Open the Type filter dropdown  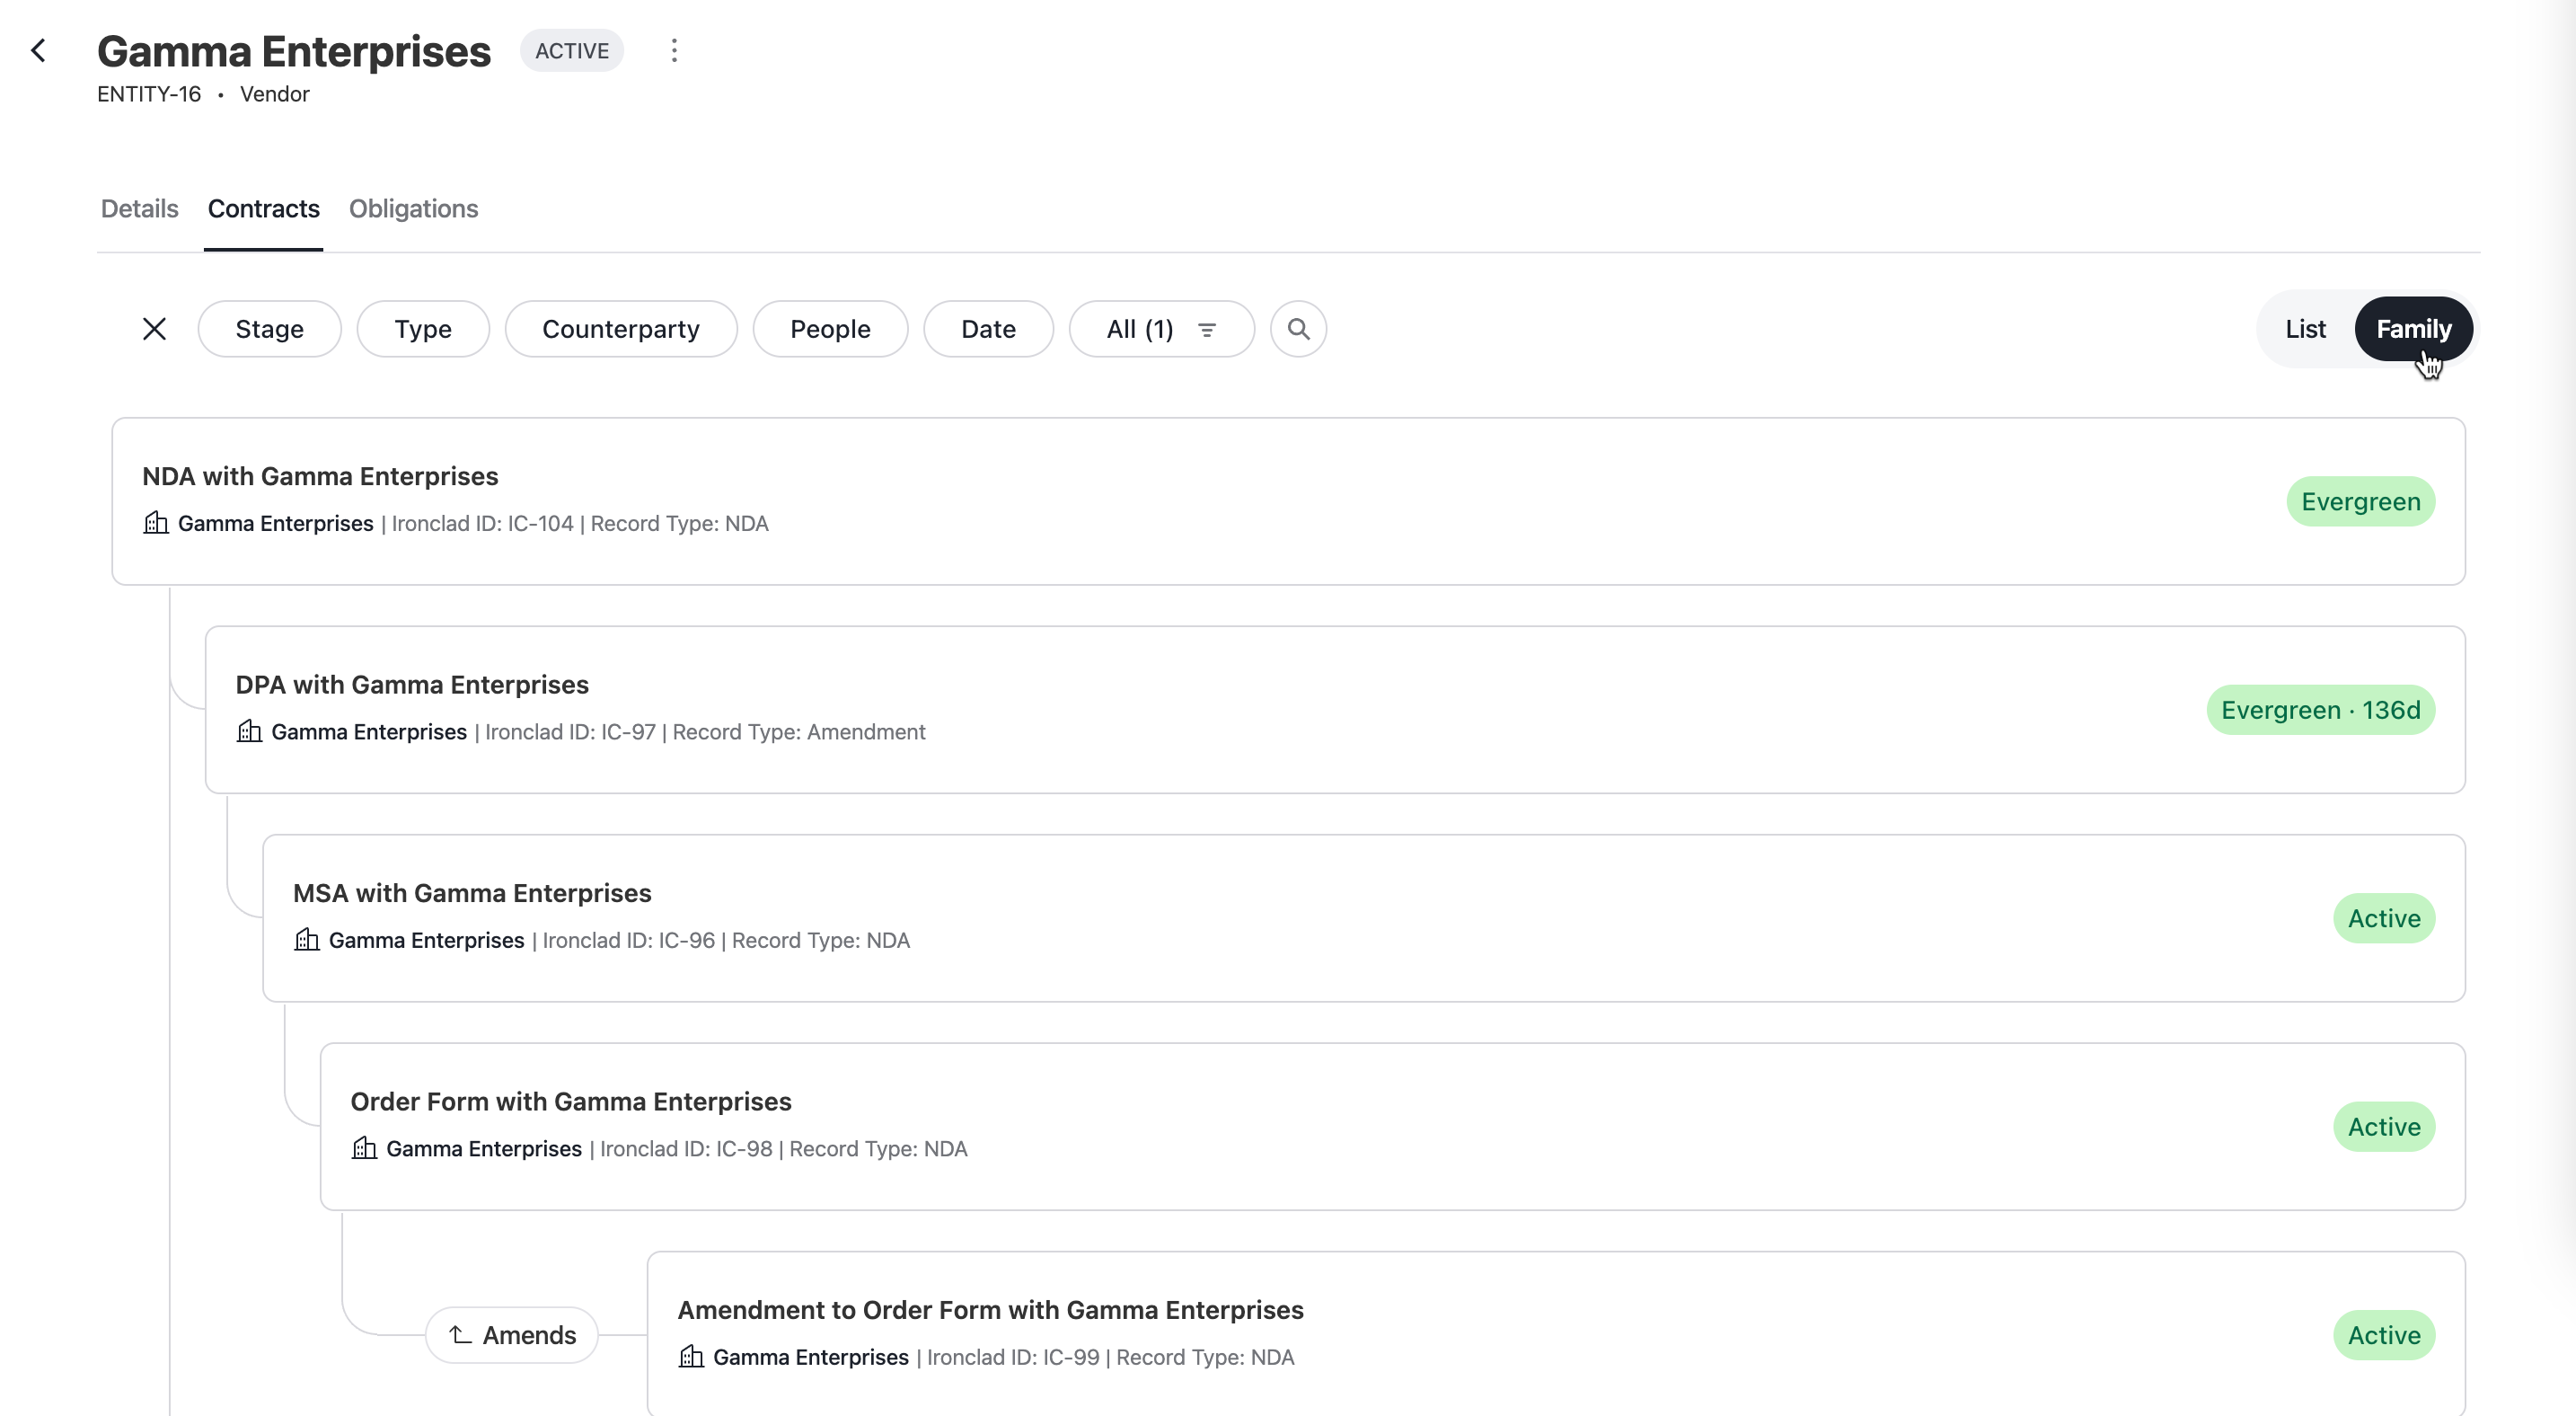422,329
